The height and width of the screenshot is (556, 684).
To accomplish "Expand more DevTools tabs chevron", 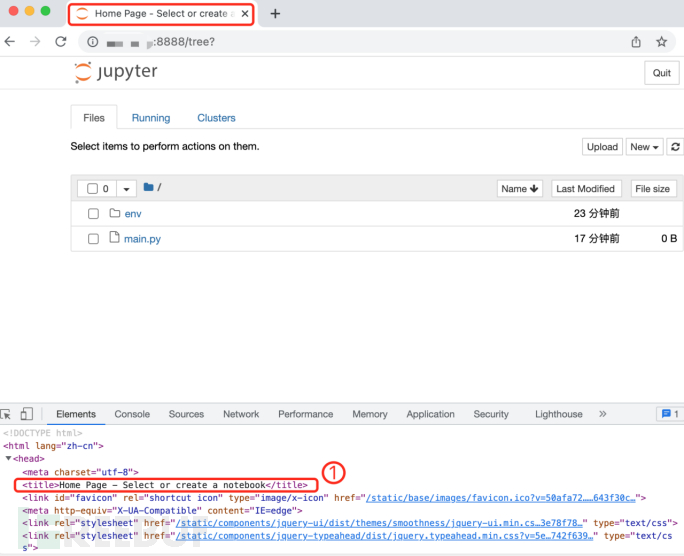I will tap(602, 414).
